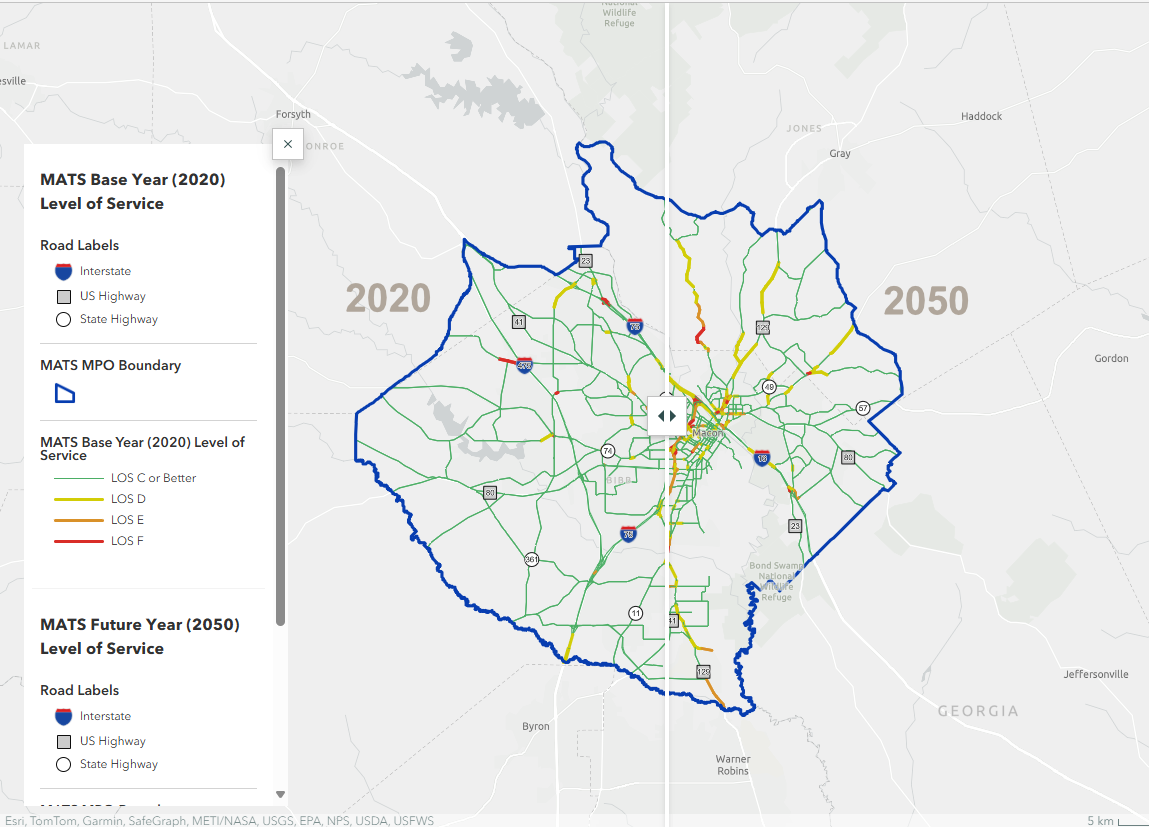Viewport: 1149px width, 827px height.
Task: Click the US 80 marker on west side
Action: [x=490, y=493]
